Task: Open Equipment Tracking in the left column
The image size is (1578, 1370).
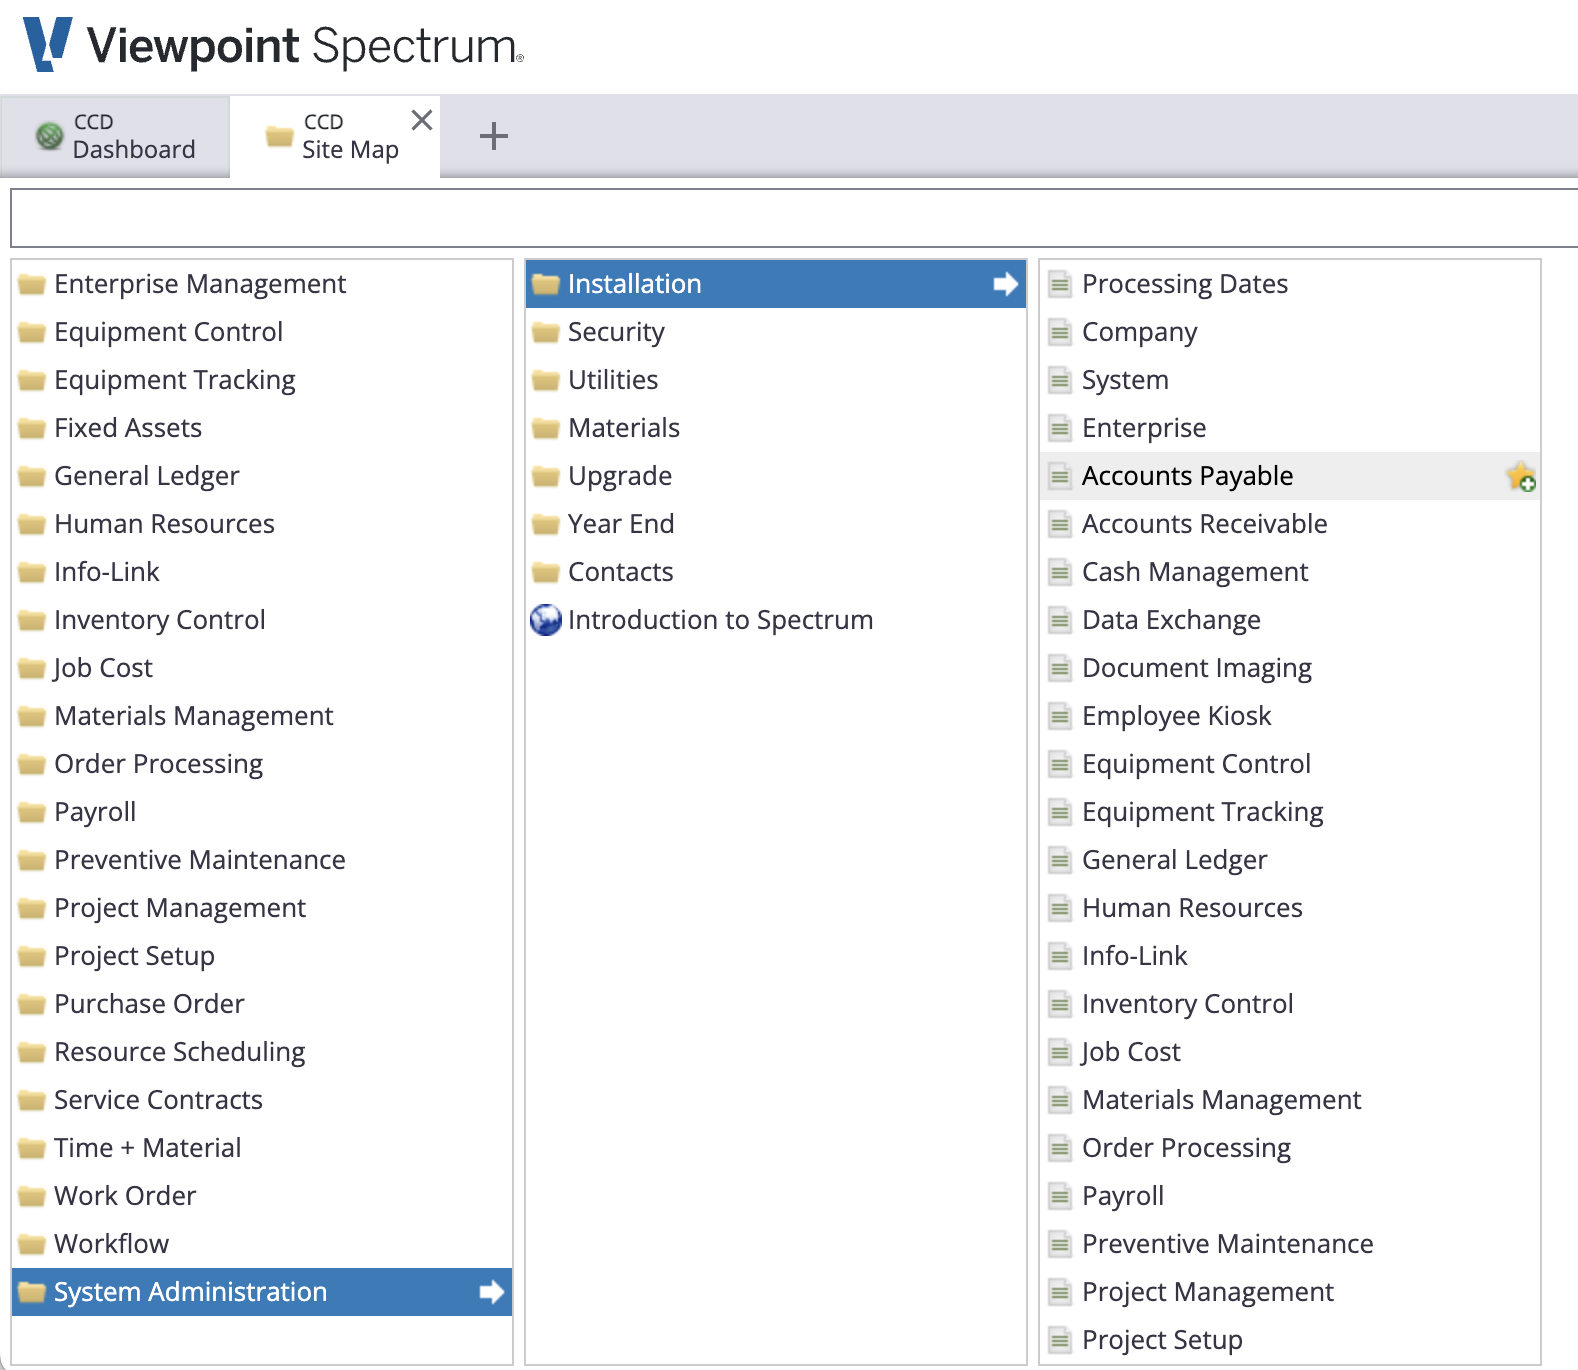Action: coord(262,380)
